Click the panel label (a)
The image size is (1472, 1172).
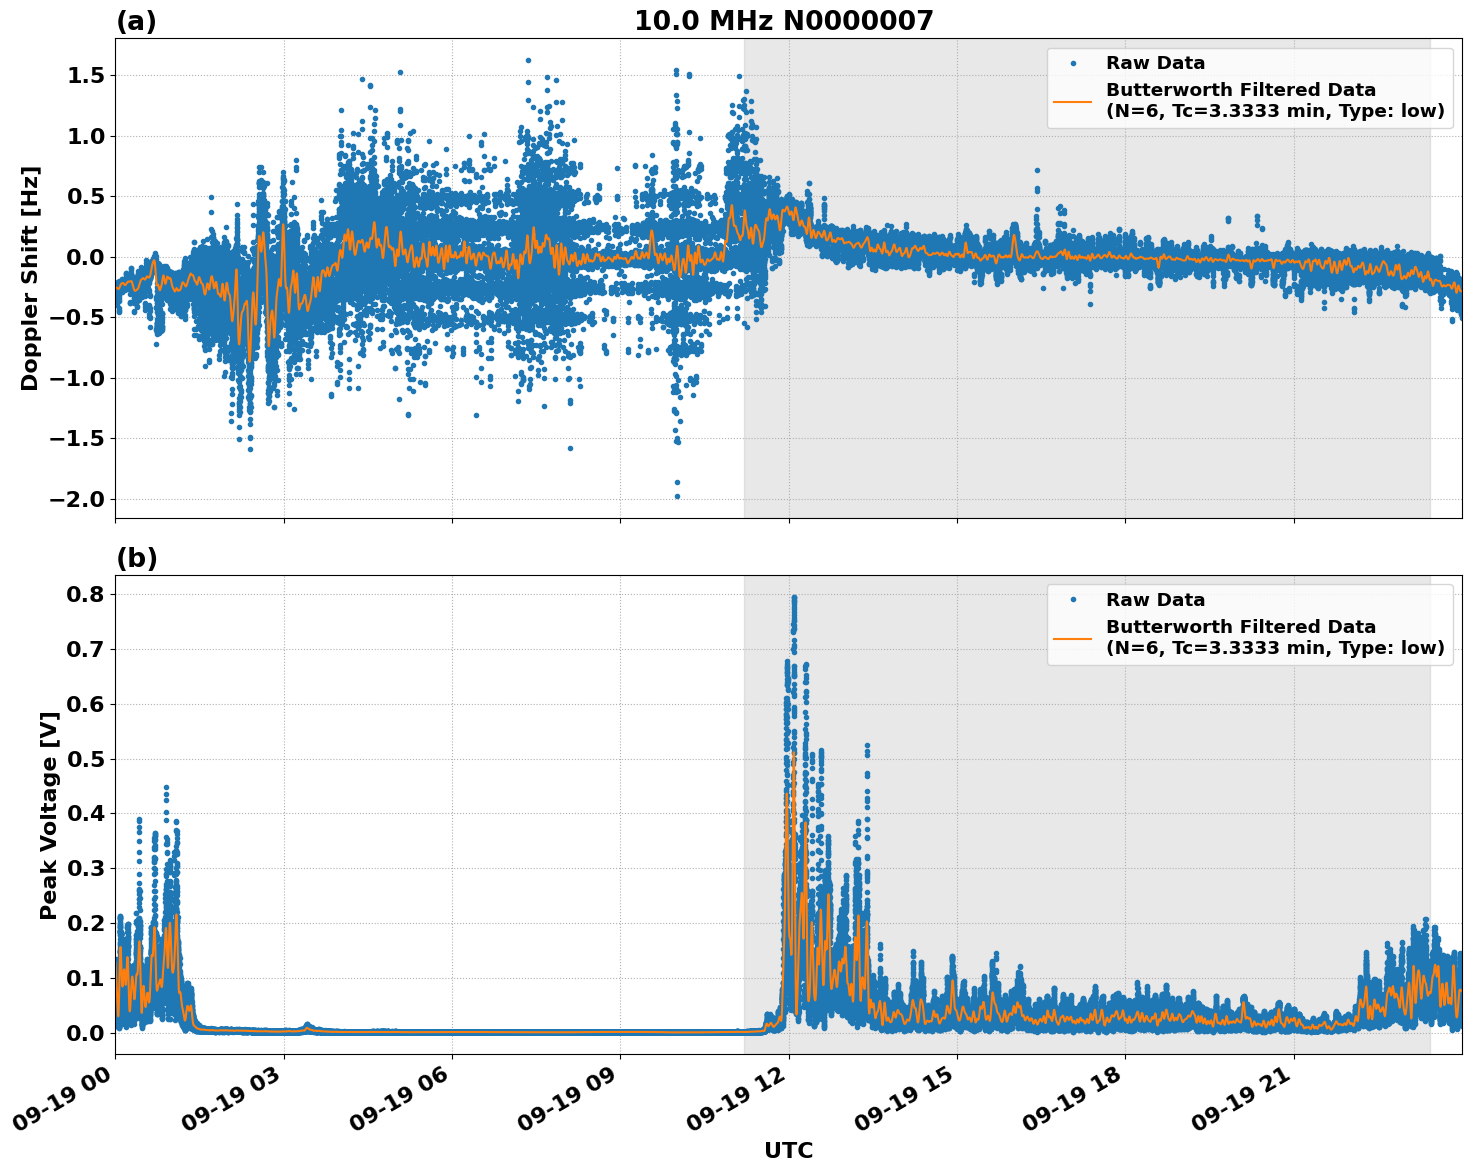point(137,19)
